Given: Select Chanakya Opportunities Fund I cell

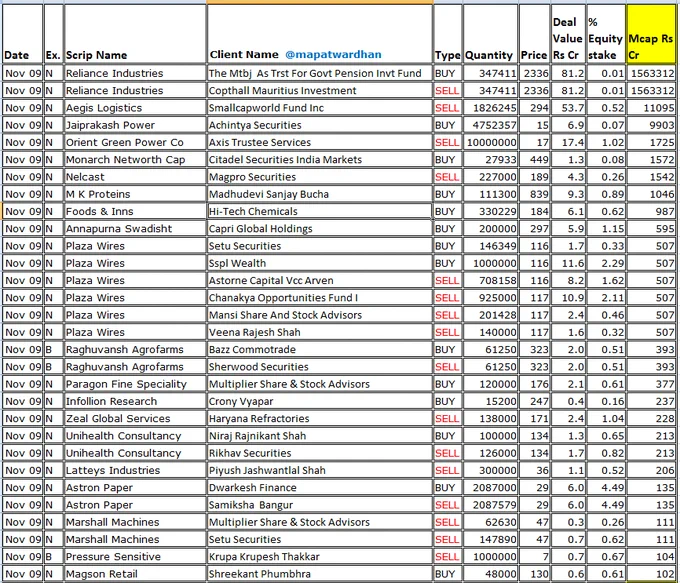Looking at the screenshot, I should (x=320, y=298).
